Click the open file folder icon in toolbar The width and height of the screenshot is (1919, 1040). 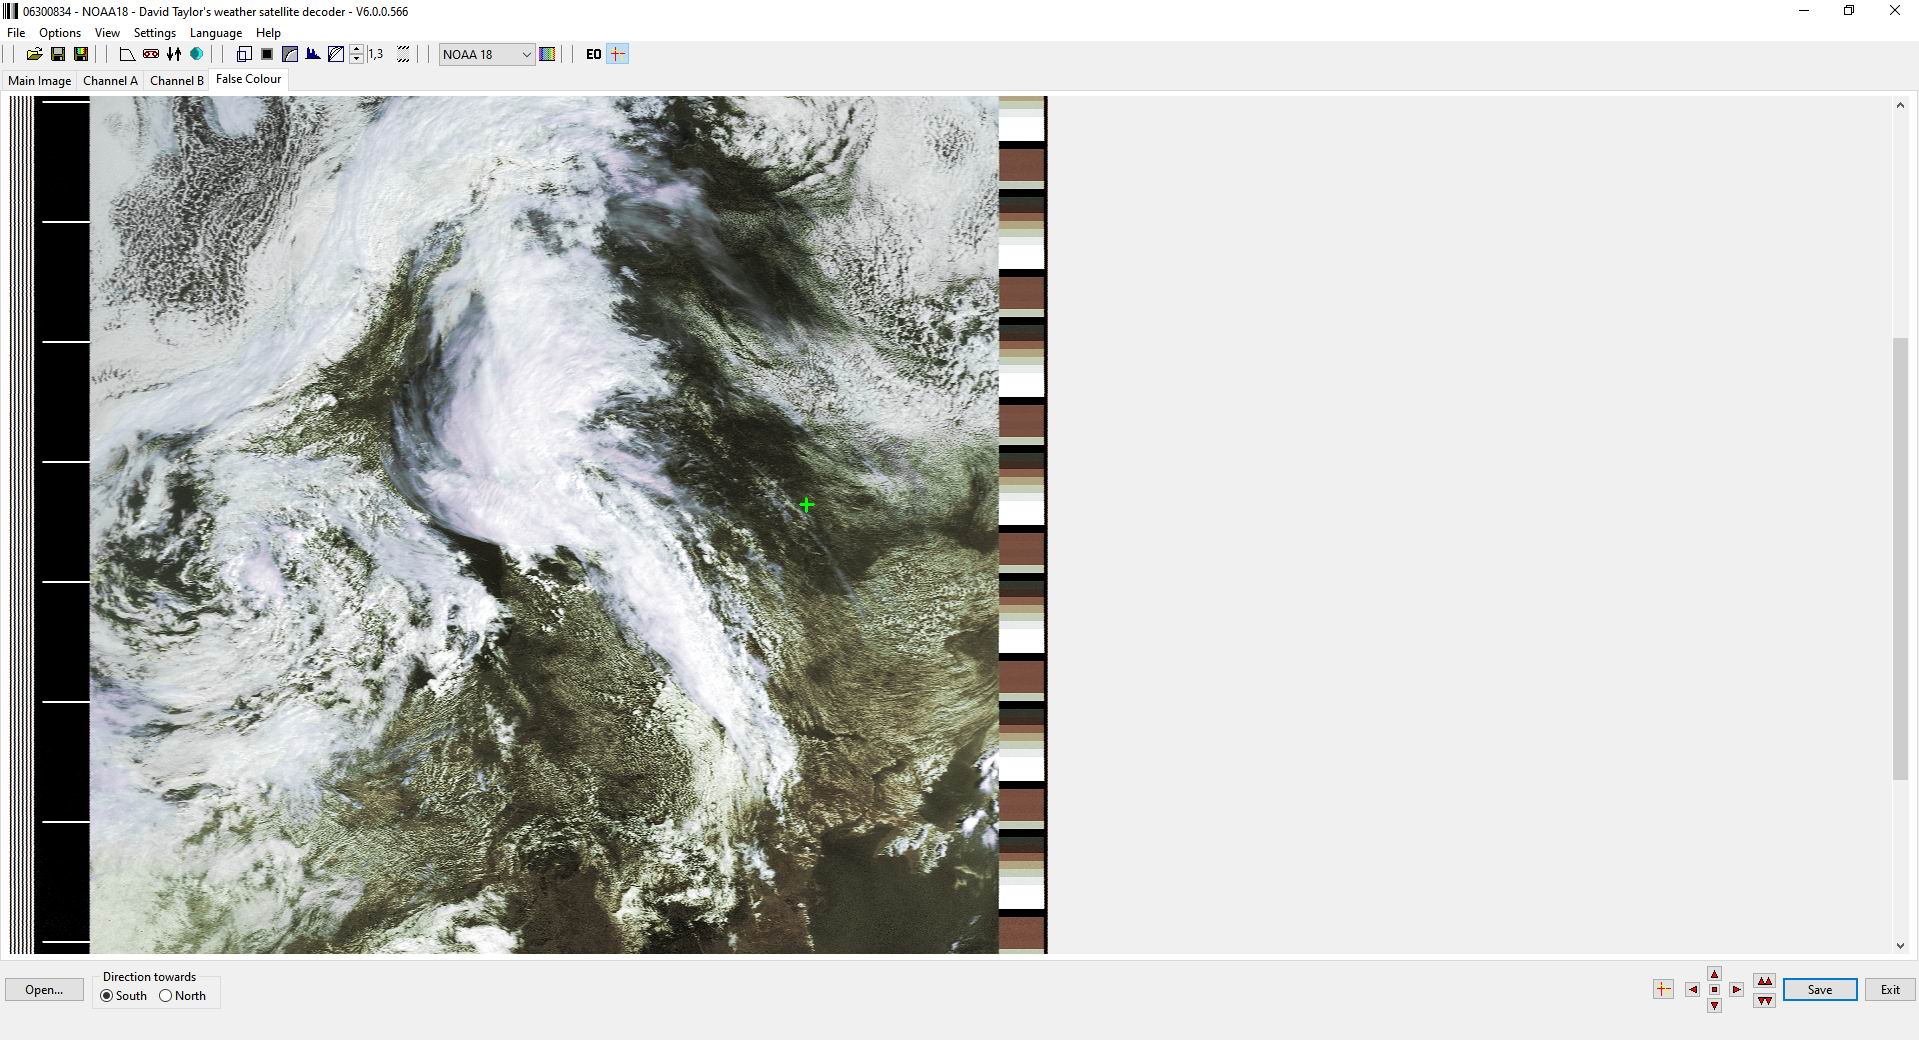coord(34,54)
